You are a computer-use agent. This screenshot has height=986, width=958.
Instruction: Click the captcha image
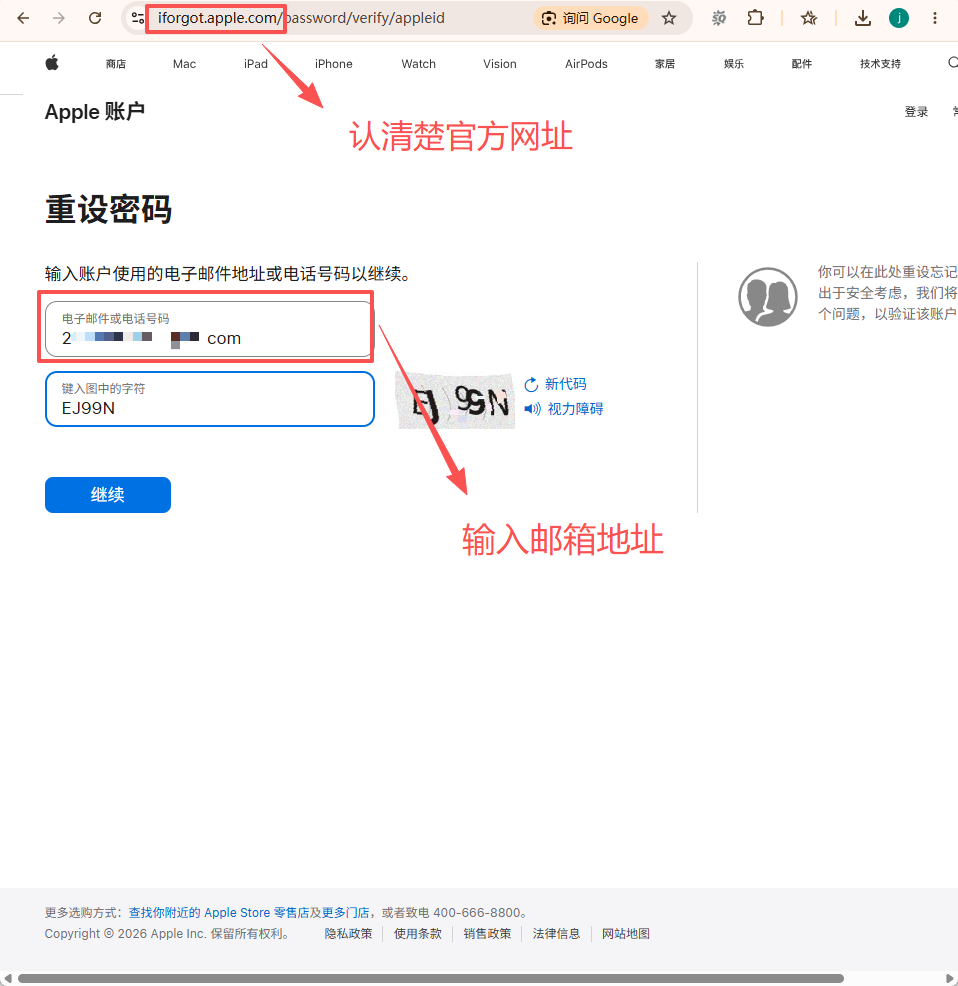[456, 401]
